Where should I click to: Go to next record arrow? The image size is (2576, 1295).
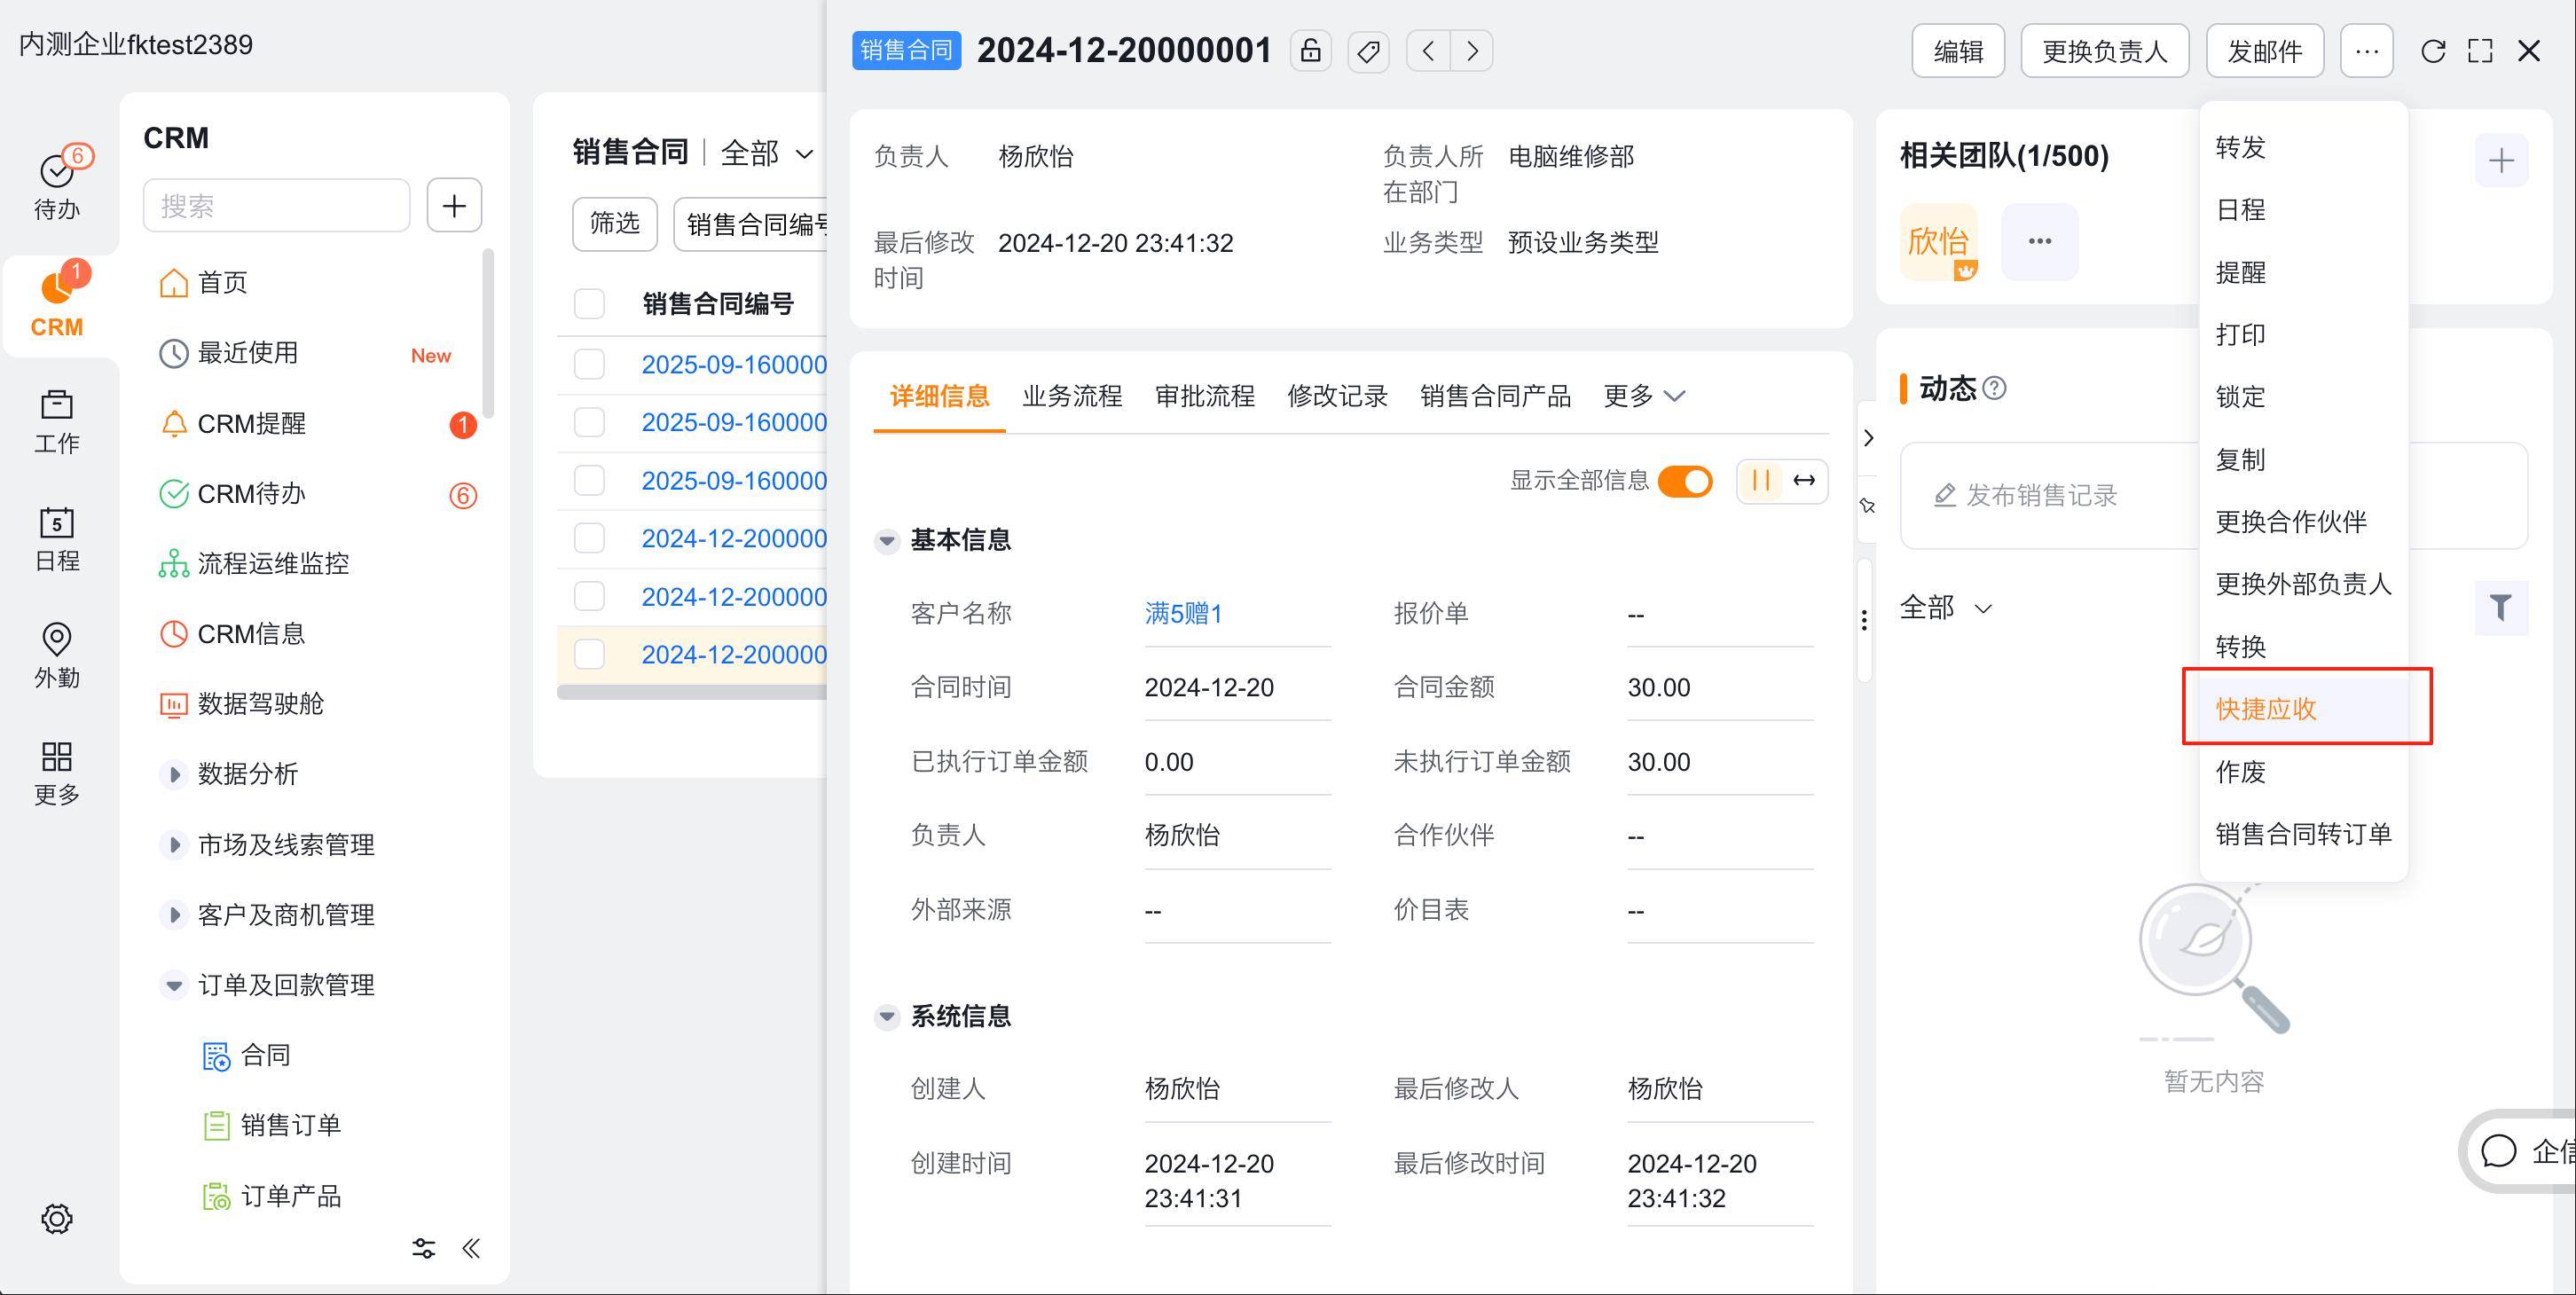pyautogui.click(x=1472, y=51)
